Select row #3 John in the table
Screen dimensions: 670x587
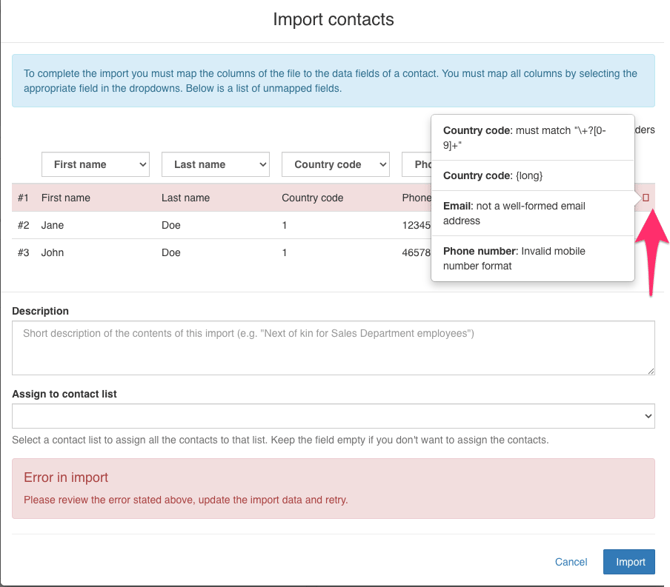tap(52, 253)
